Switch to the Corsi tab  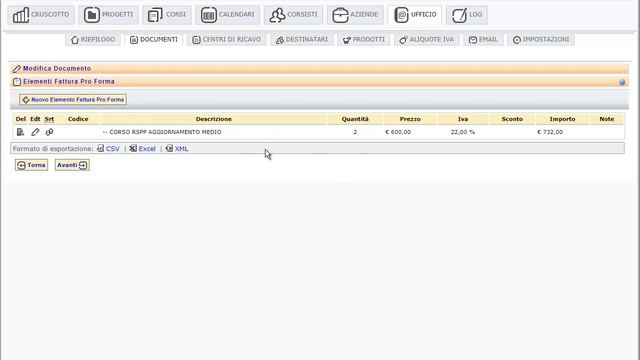167,15
